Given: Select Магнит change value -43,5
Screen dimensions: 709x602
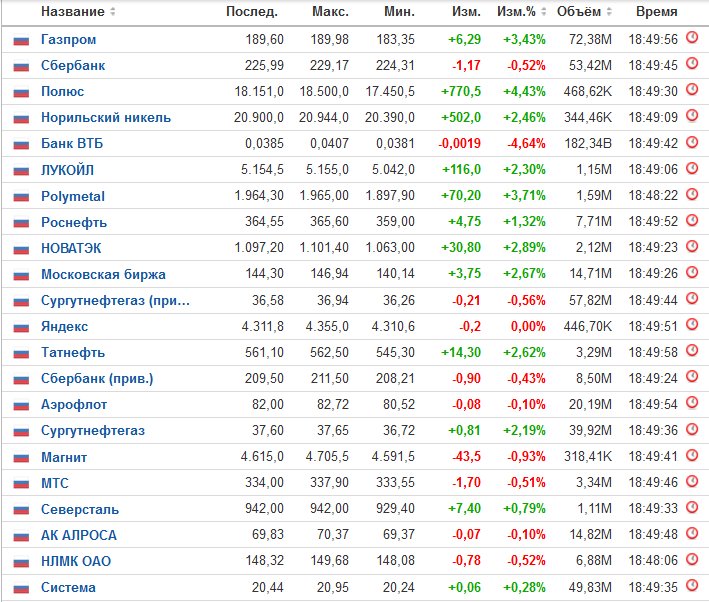Looking at the screenshot, I should [x=466, y=456].
